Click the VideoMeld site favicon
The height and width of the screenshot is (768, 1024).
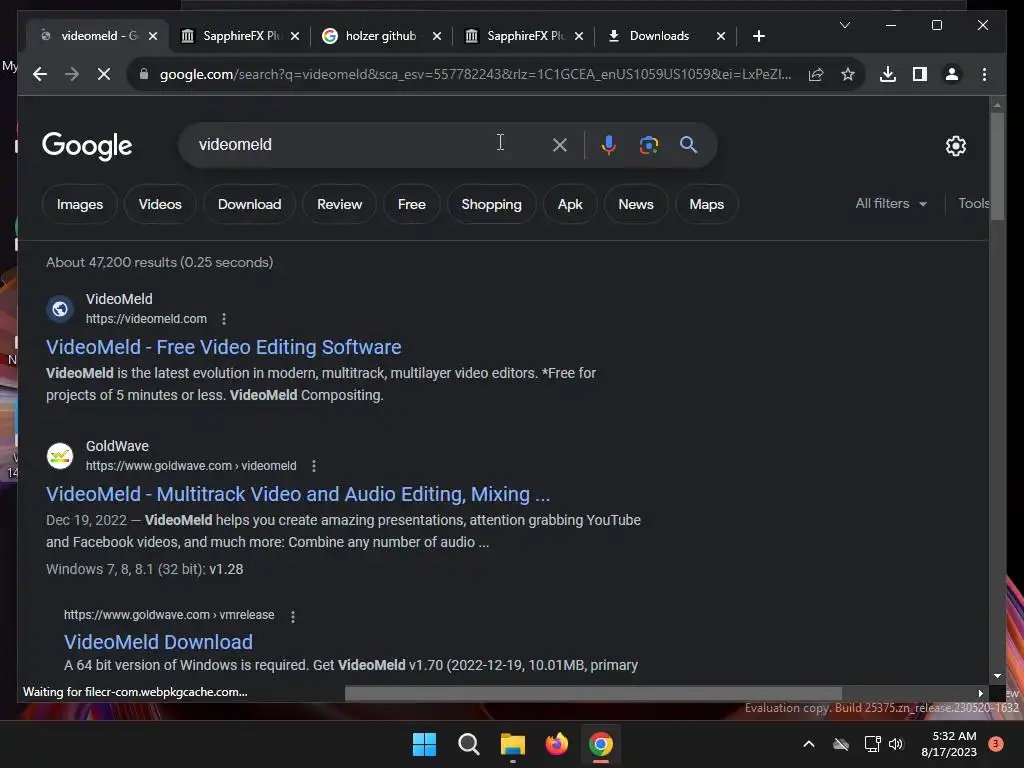click(60, 309)
